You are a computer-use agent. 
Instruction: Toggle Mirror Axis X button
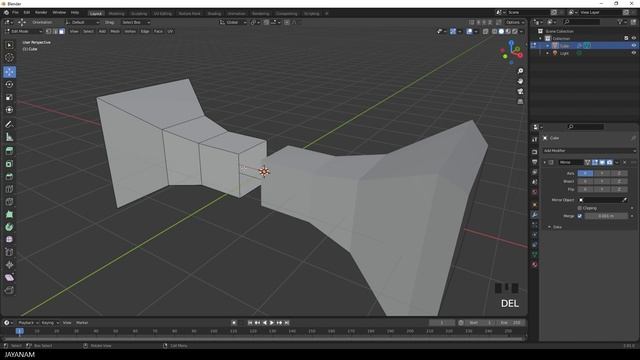pyautogui.click(x=585, y=173)
